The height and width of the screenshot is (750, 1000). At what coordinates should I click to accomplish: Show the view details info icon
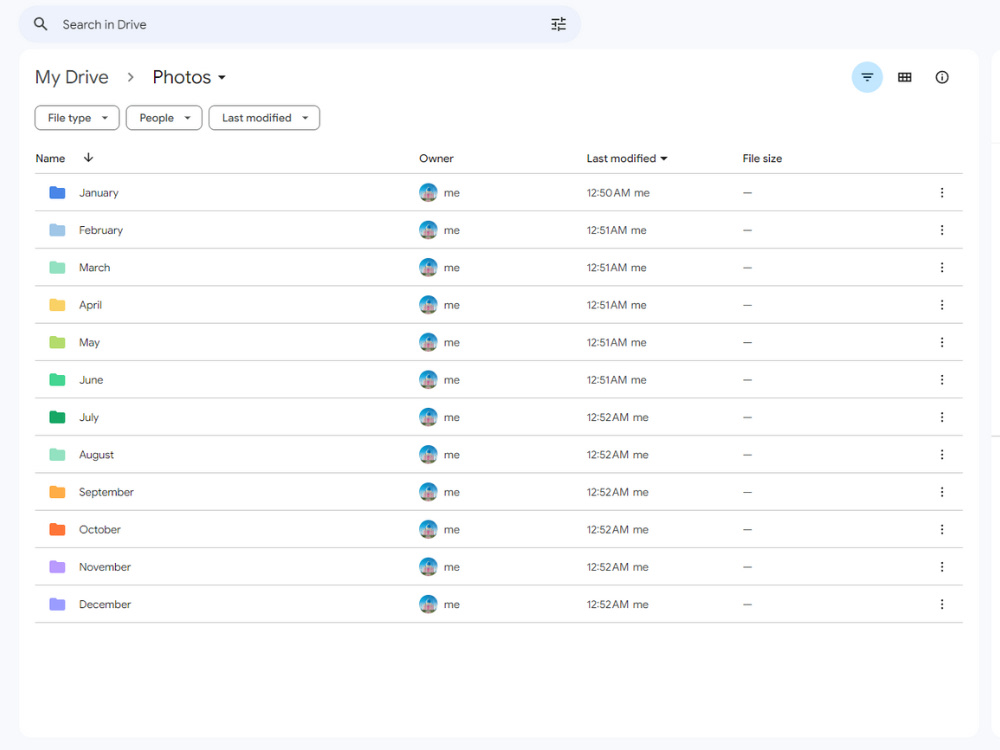tap(942, 77)
